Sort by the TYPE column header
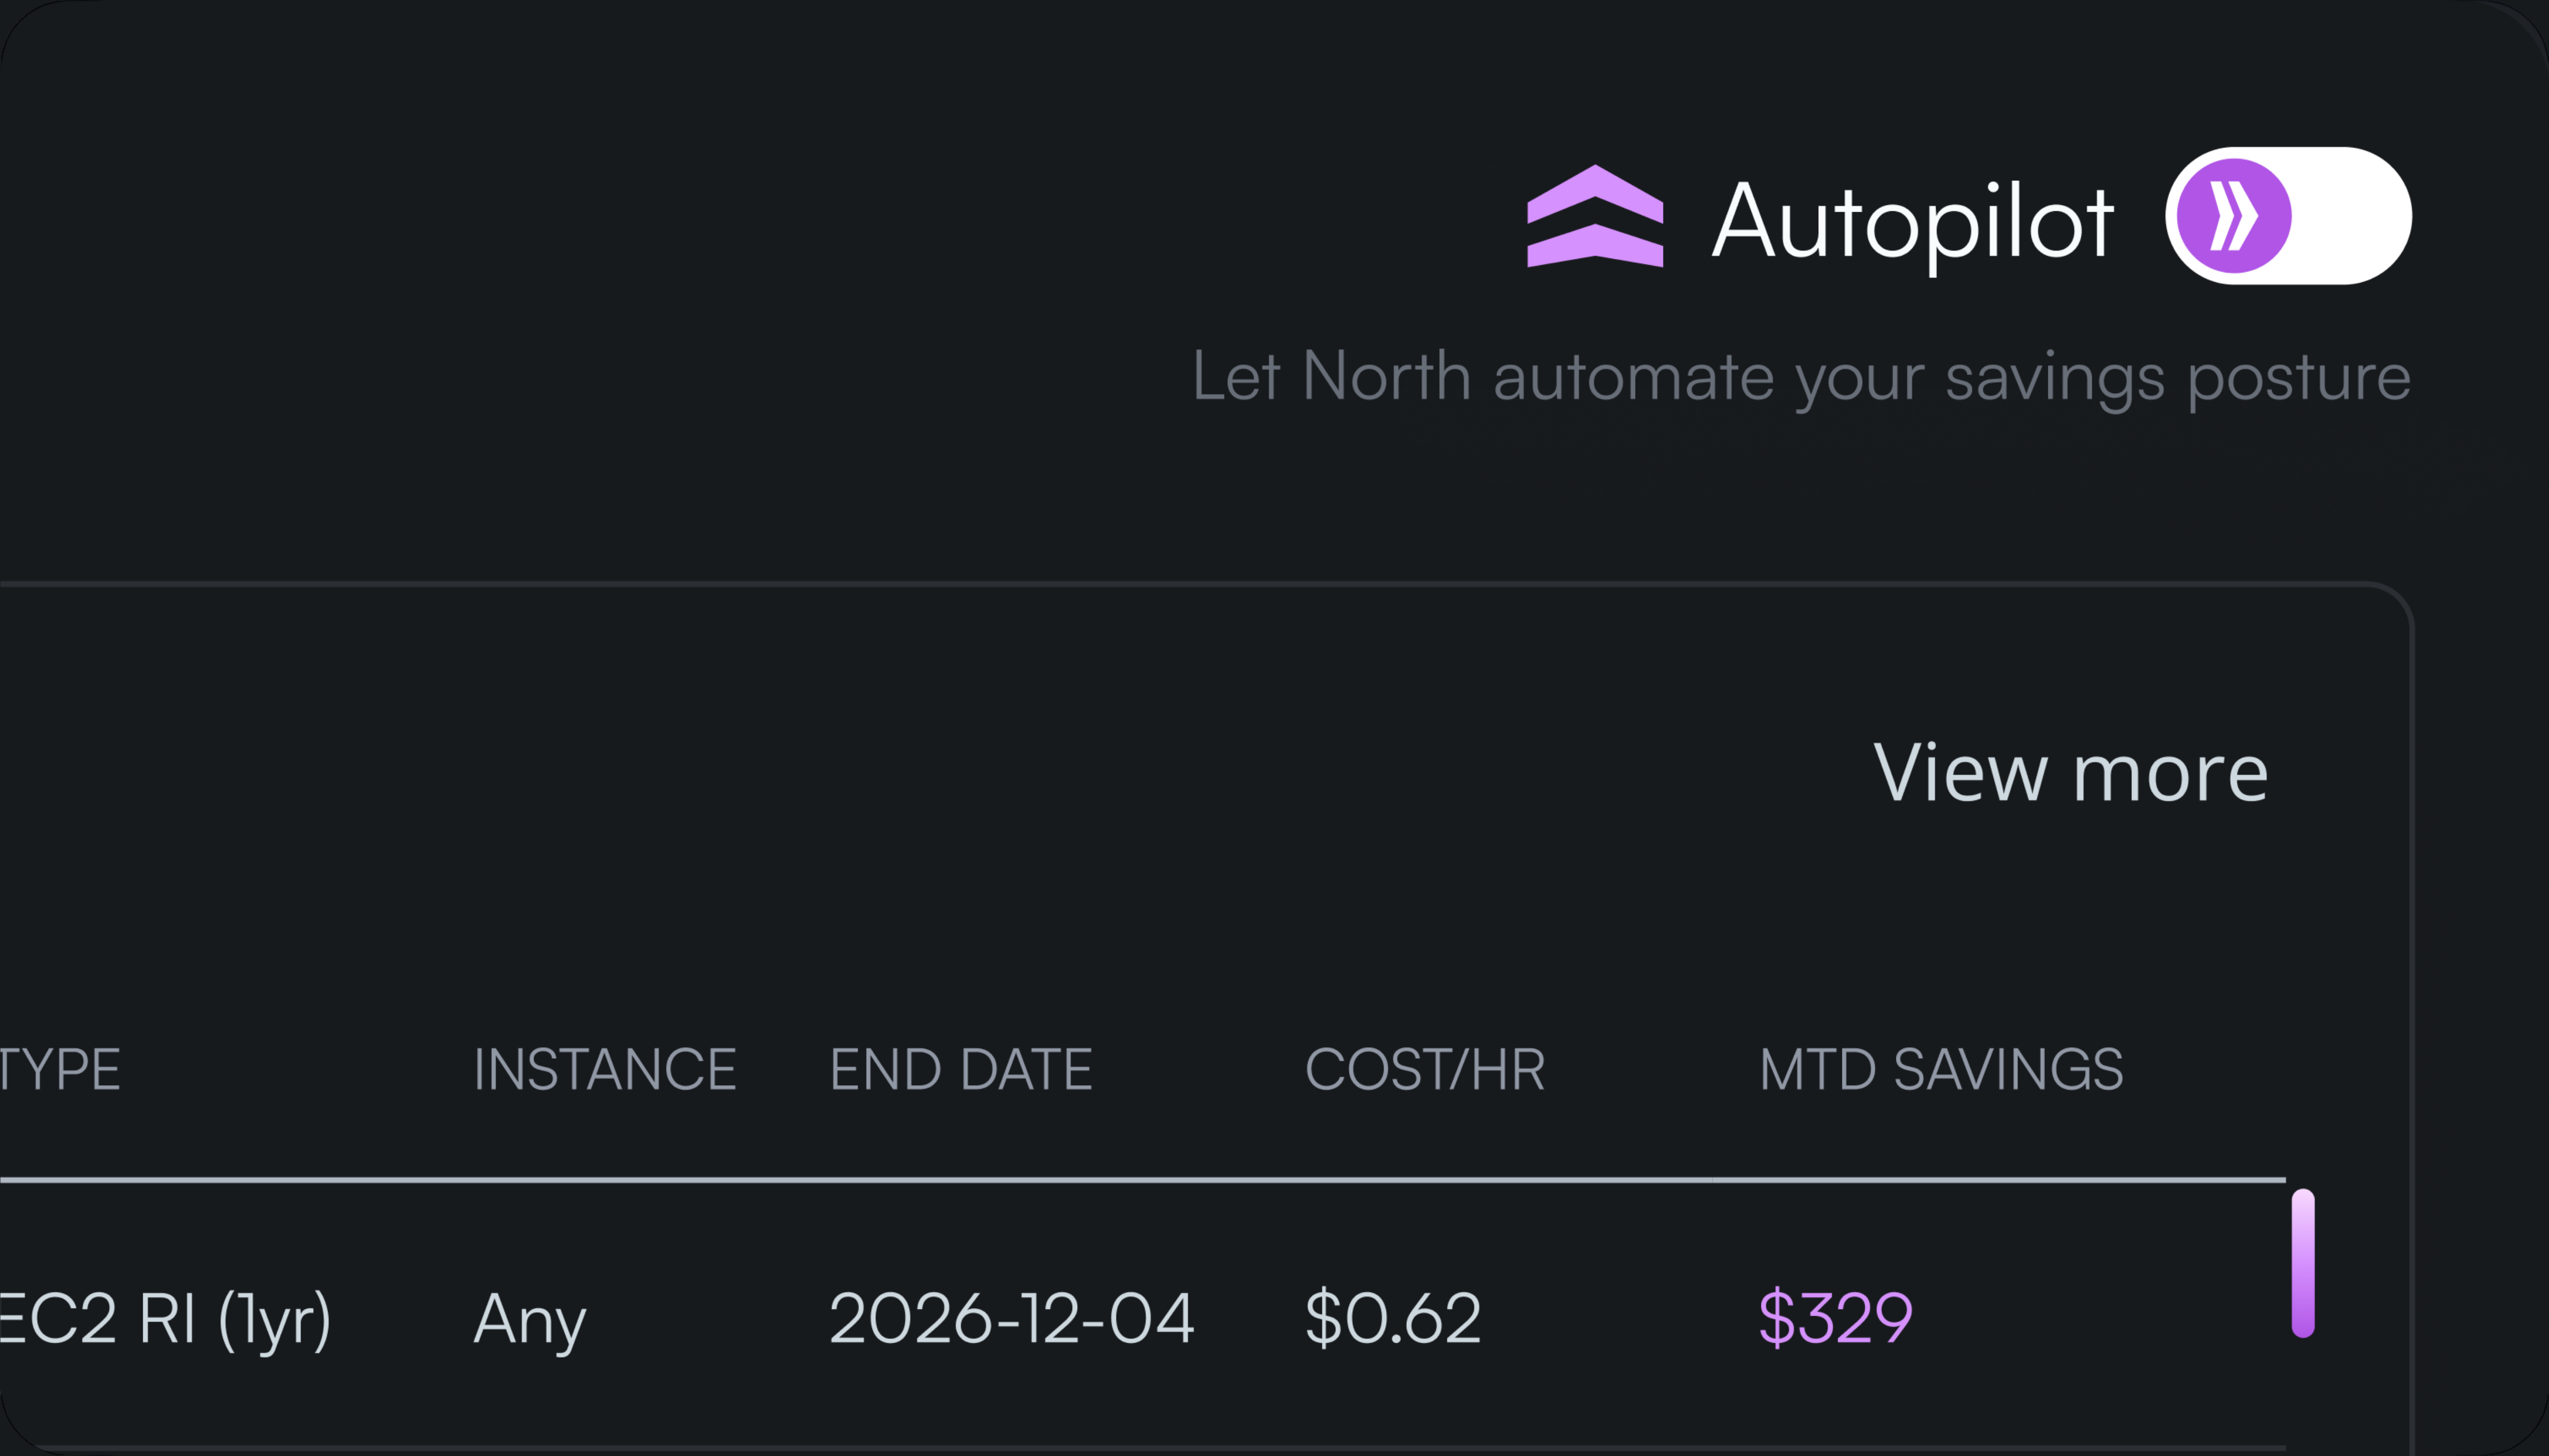2549x1456 pixels. 60,1069
